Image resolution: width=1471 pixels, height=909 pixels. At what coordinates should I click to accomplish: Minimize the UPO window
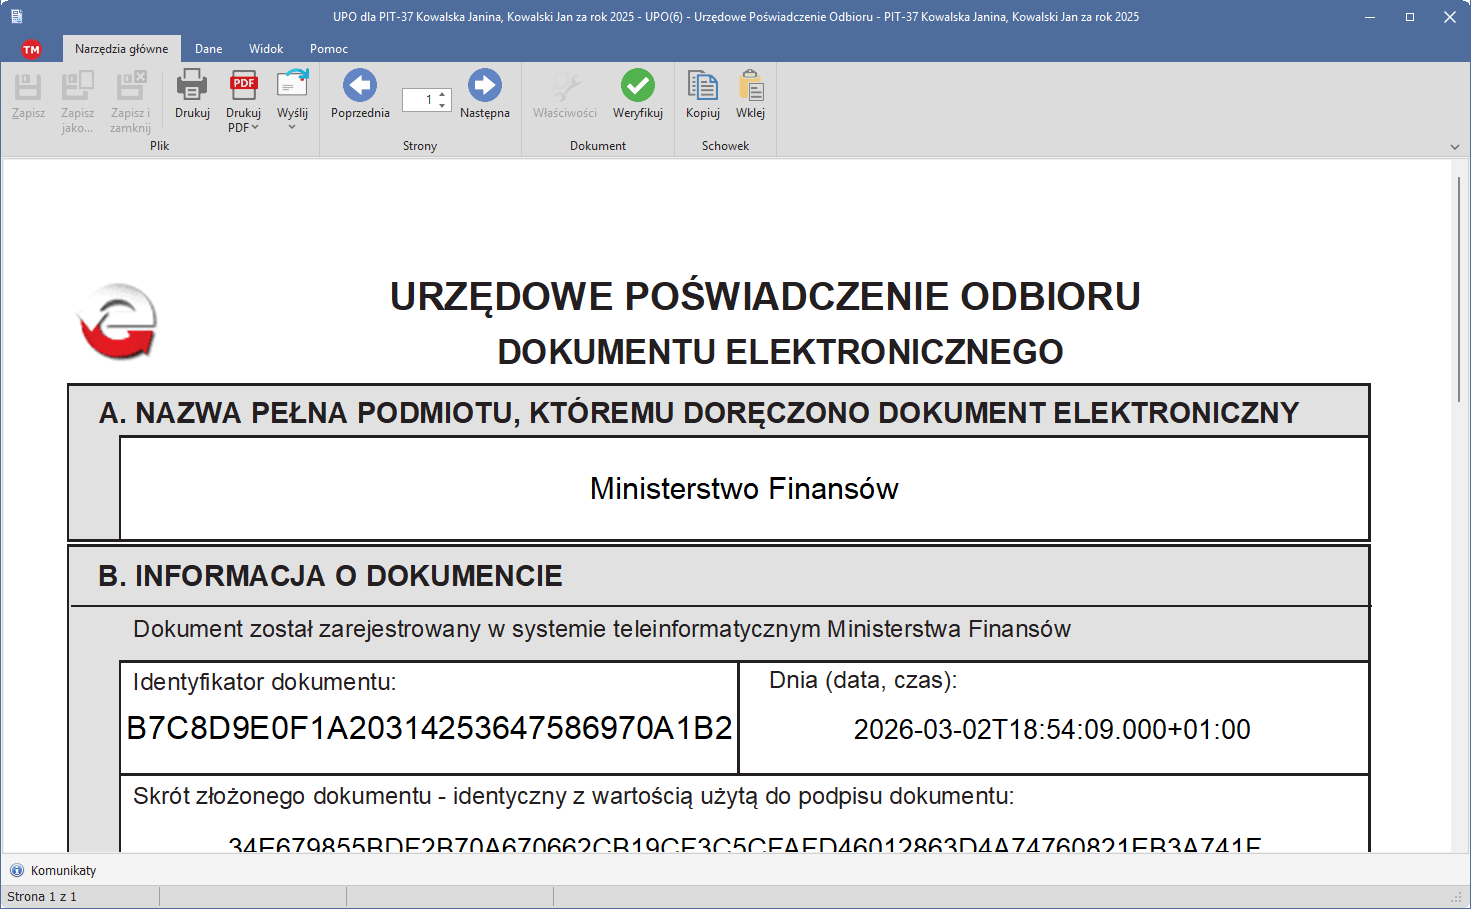(x=1370, y=17)
